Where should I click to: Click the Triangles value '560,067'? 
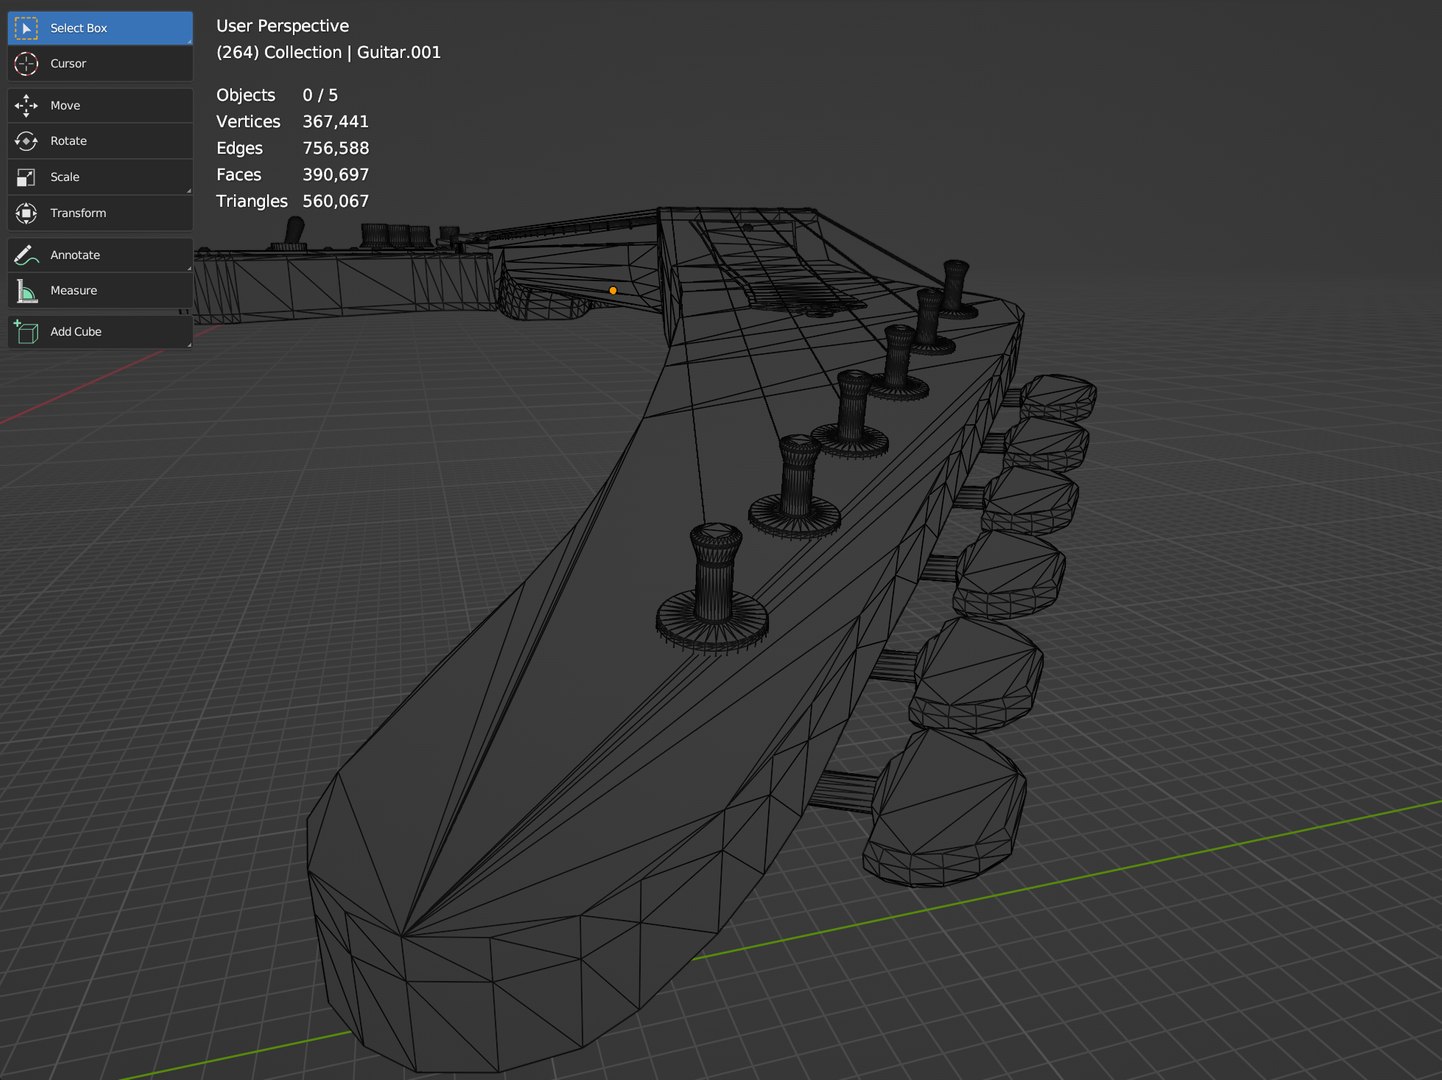[335, 201]
